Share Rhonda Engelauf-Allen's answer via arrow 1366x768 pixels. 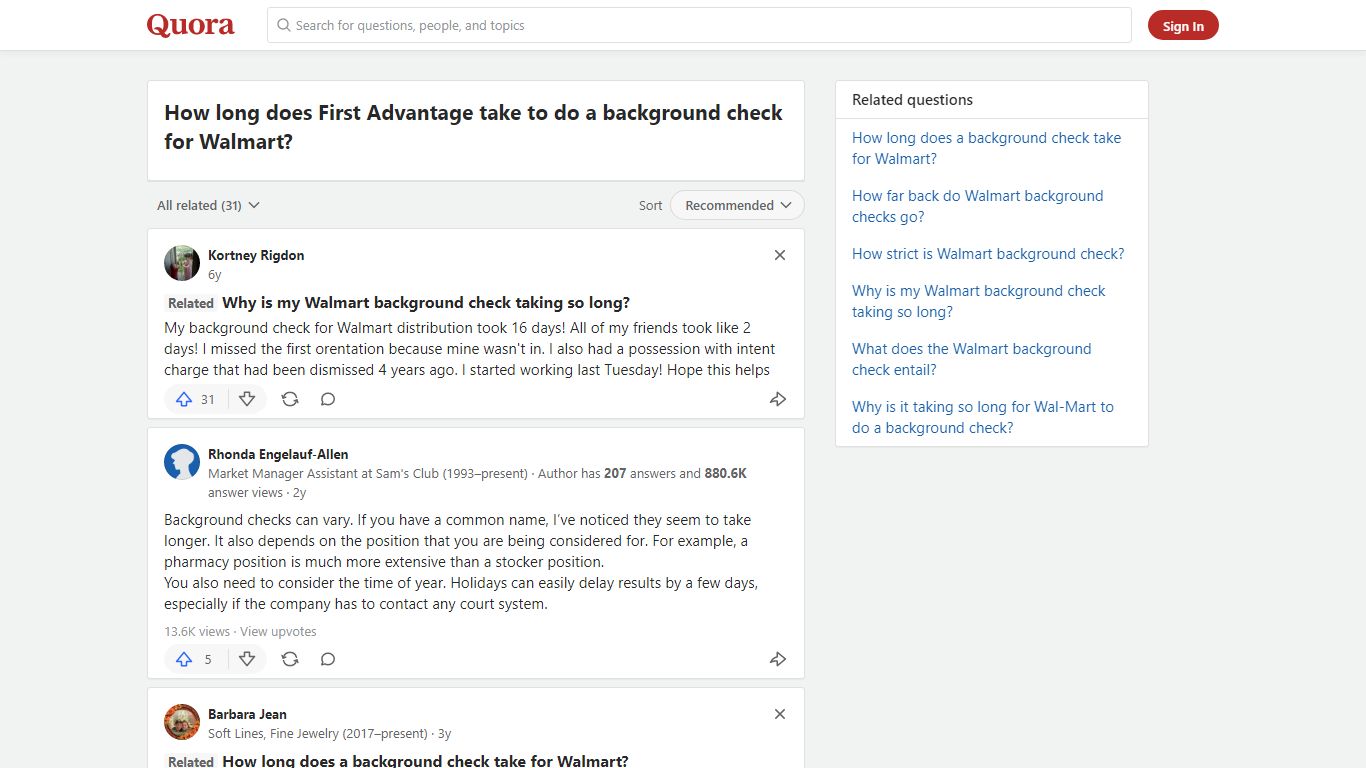(x=778, y=659)
